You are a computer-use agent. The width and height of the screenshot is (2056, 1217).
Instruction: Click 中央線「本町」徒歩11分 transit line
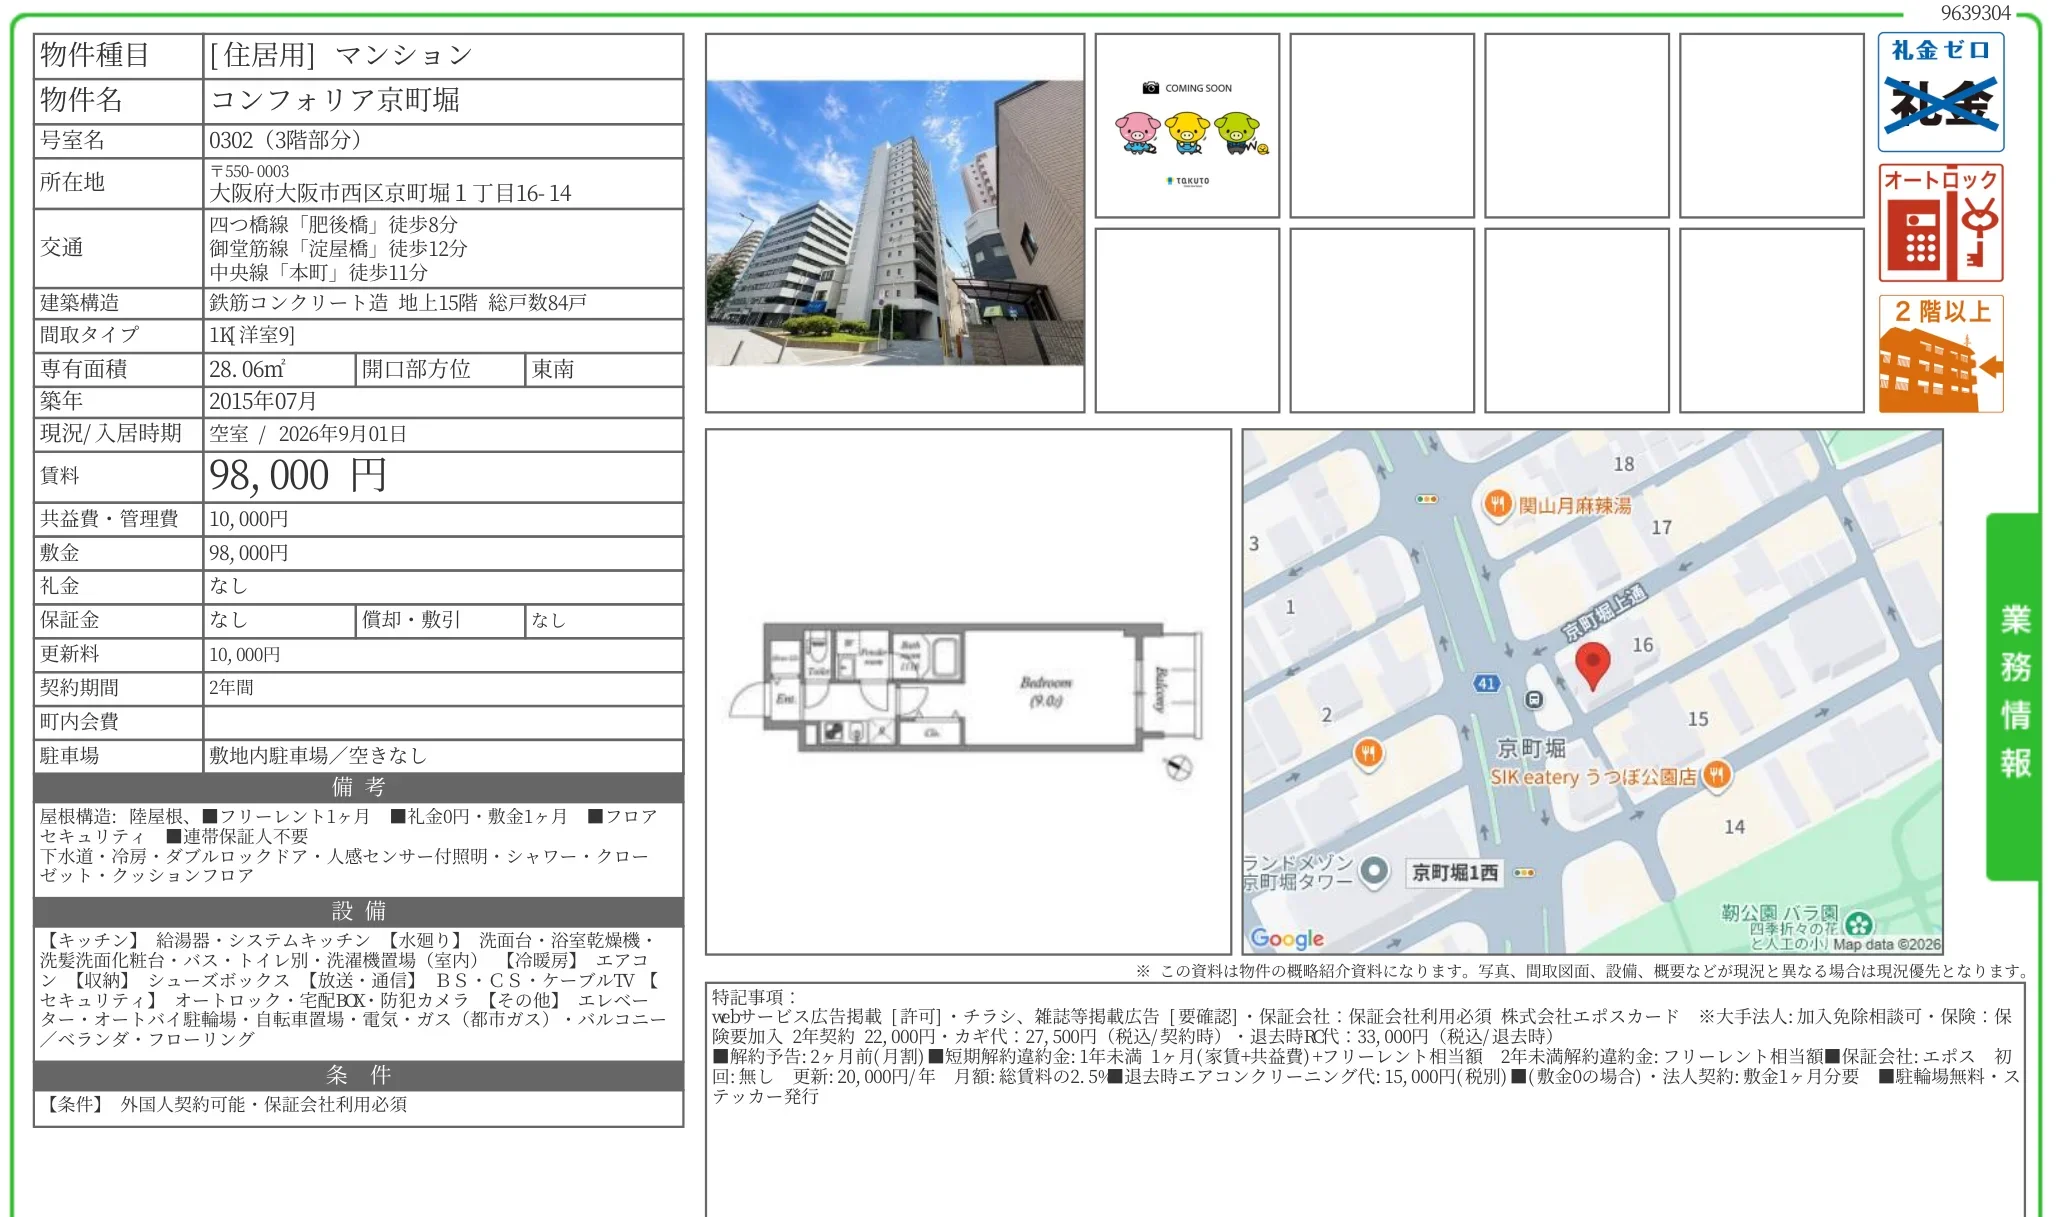tap(318, 272)
